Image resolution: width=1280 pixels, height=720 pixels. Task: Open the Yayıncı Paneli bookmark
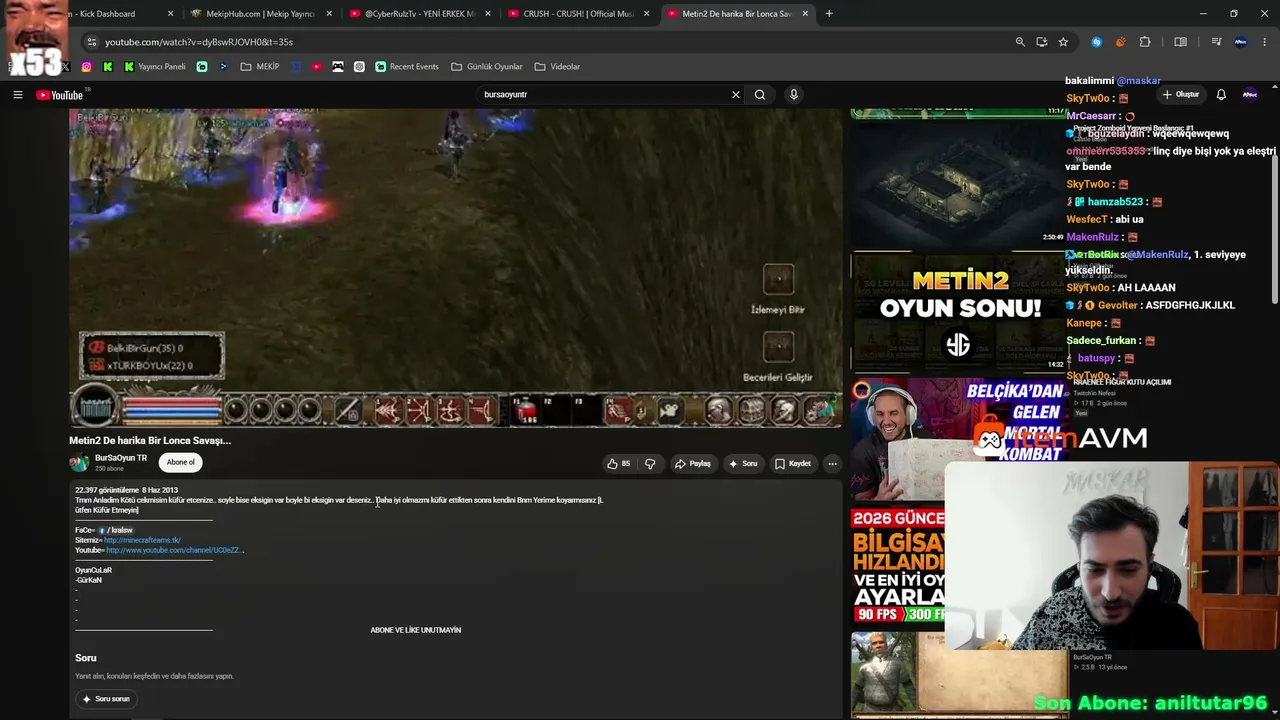[155, 67]
